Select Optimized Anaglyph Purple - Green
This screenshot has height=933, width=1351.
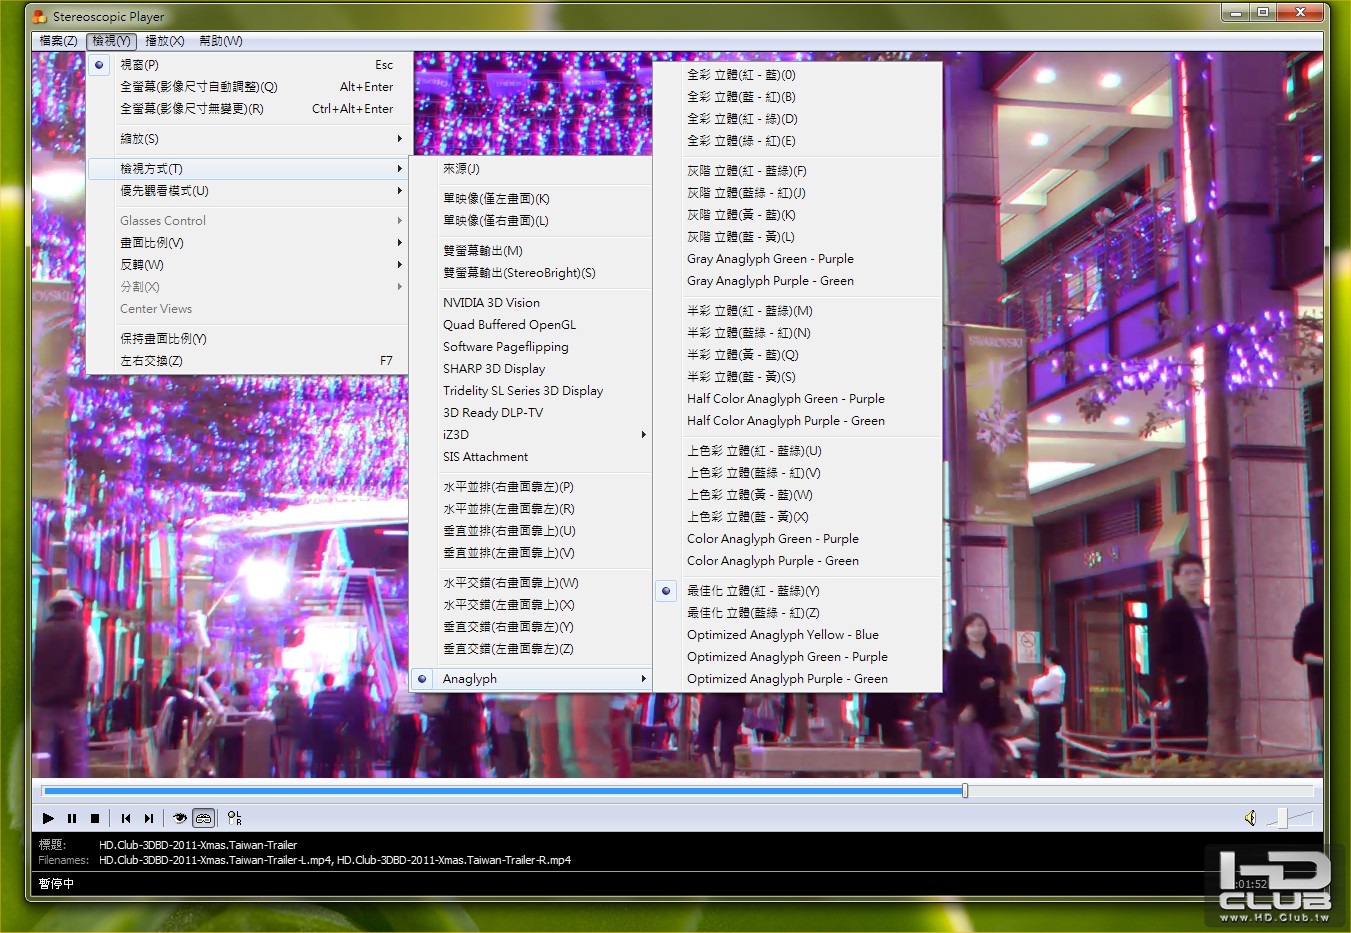[798, 679]
